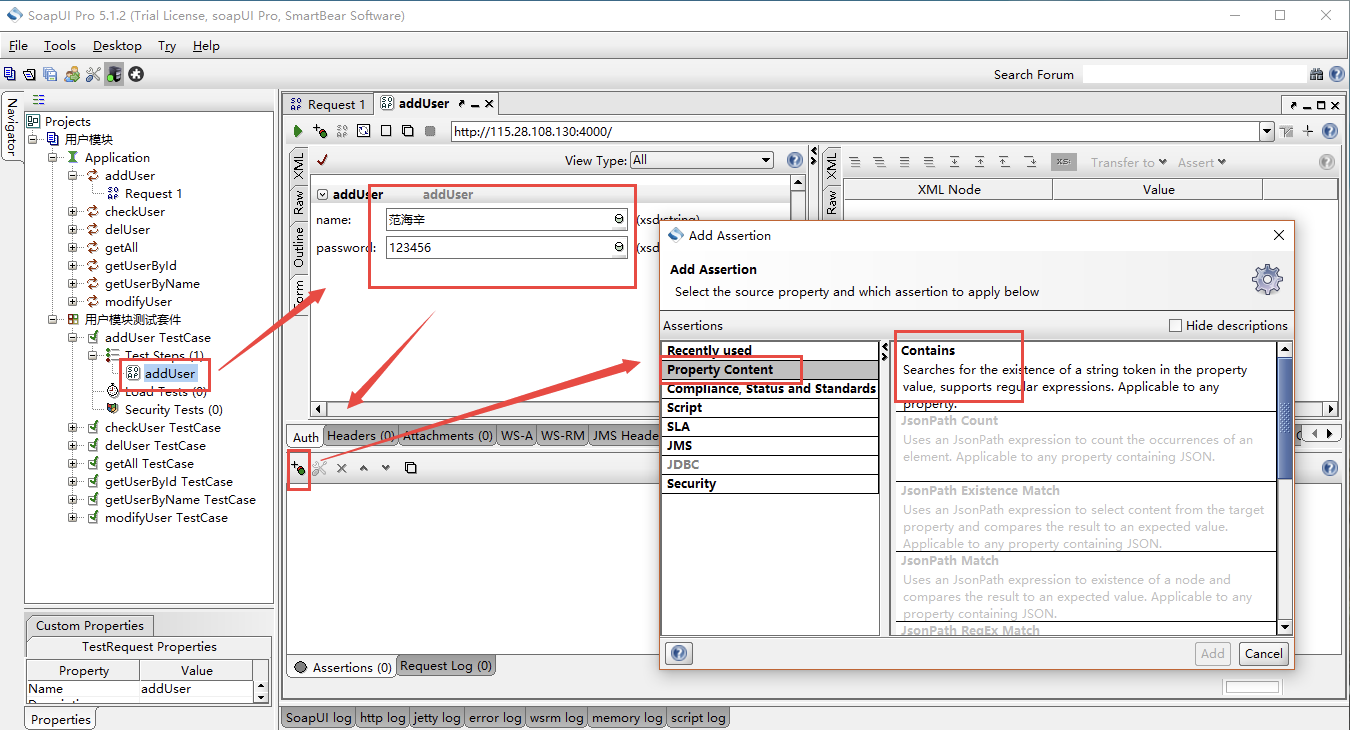Expand the checkUser interface node
The height and width of the screenshot is (730, 1350).
point(72,212)
